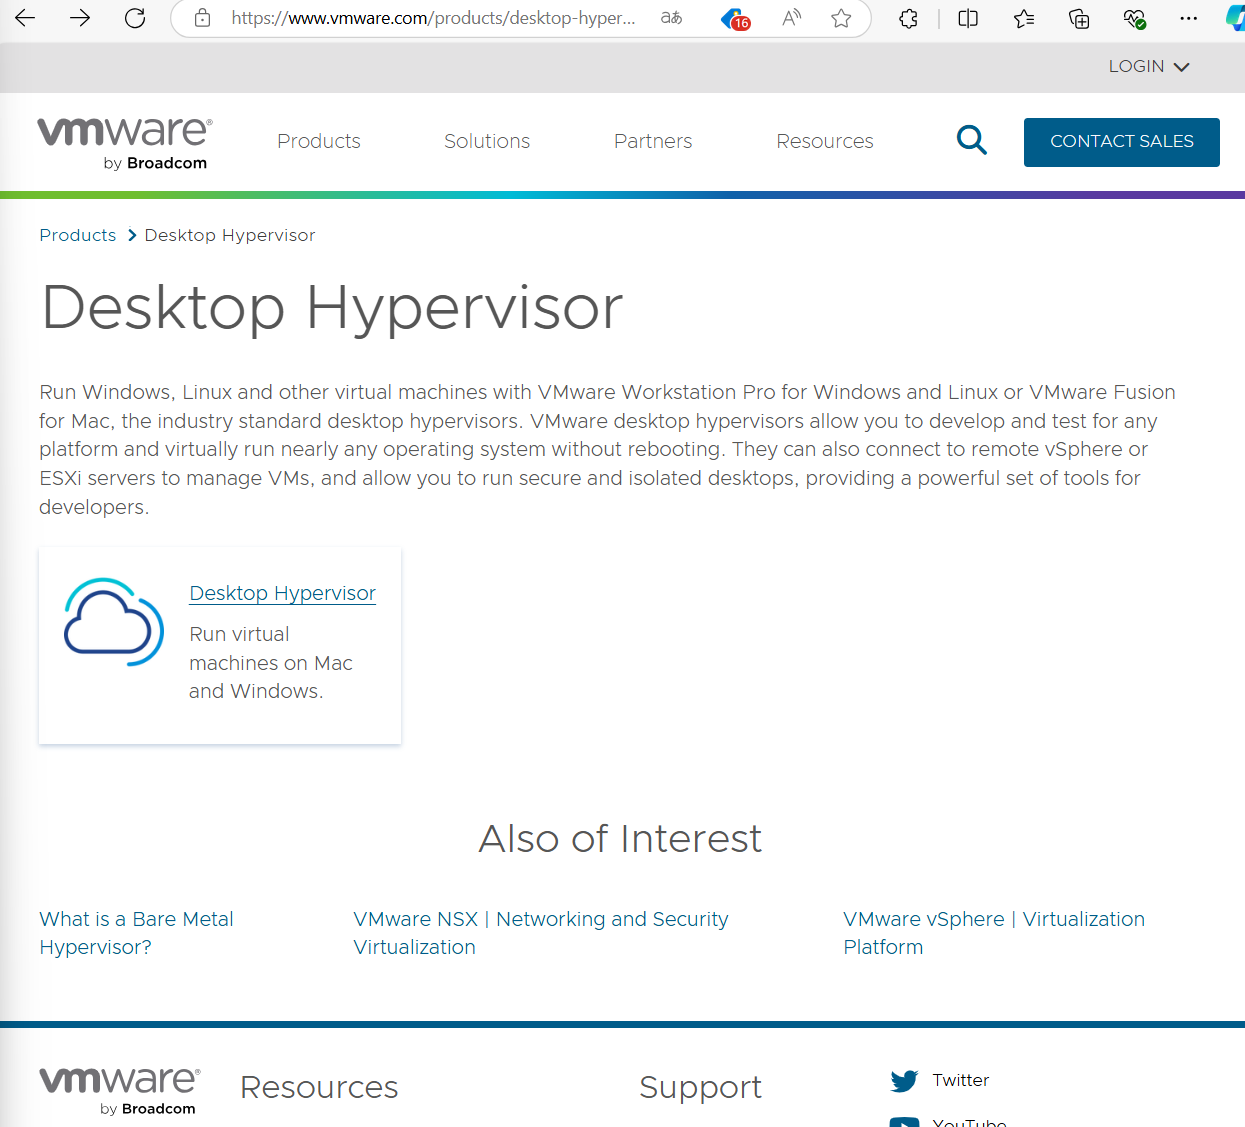This screenshot has width=1245, height=1127.
Task: Click the VMware footer logo
Action: 119,1091
